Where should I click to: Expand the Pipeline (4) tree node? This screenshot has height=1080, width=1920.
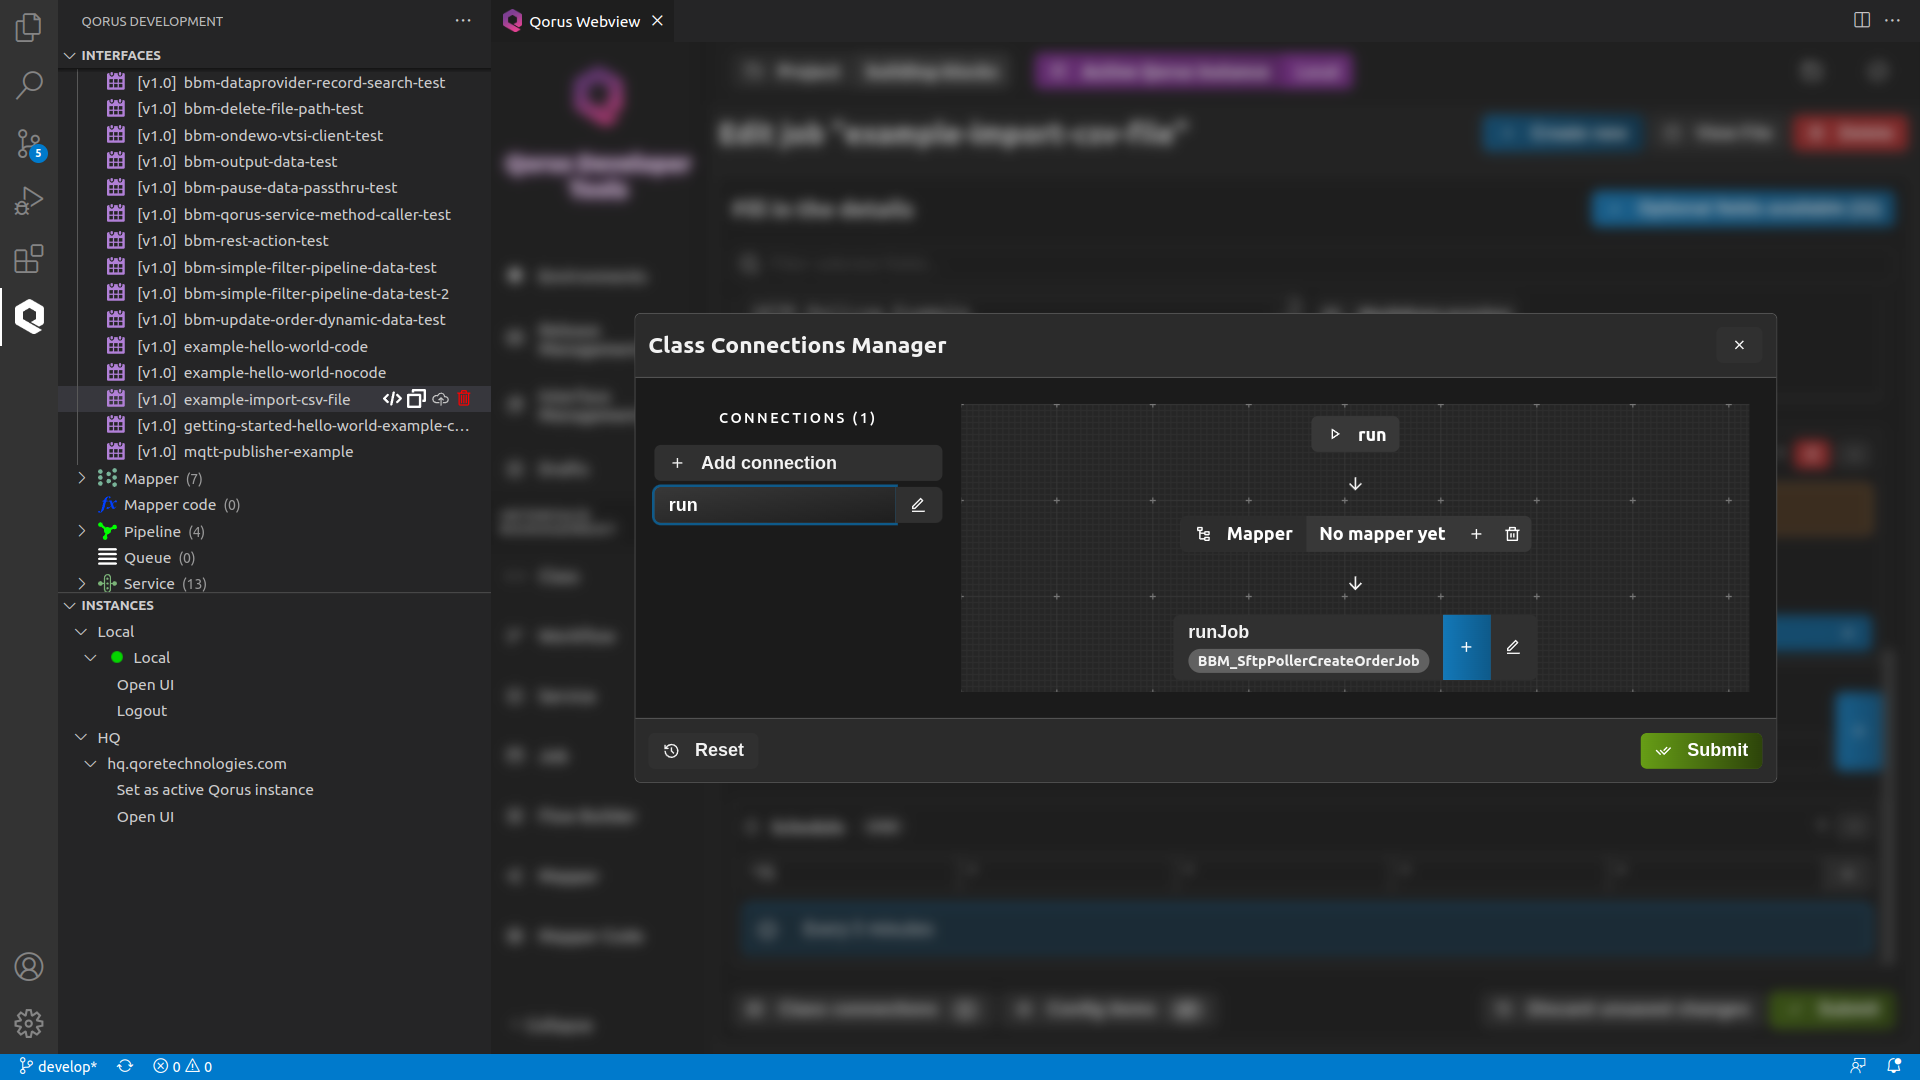tap(82, 531)
